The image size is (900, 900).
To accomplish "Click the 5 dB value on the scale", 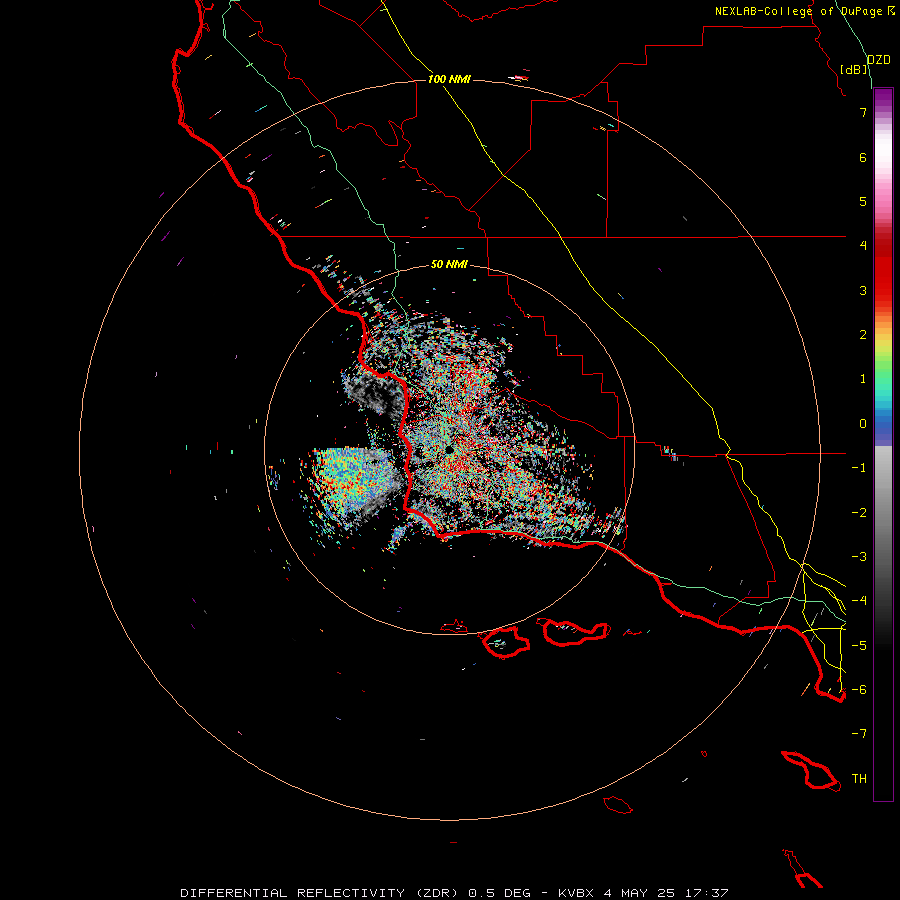I will (863, 201).
